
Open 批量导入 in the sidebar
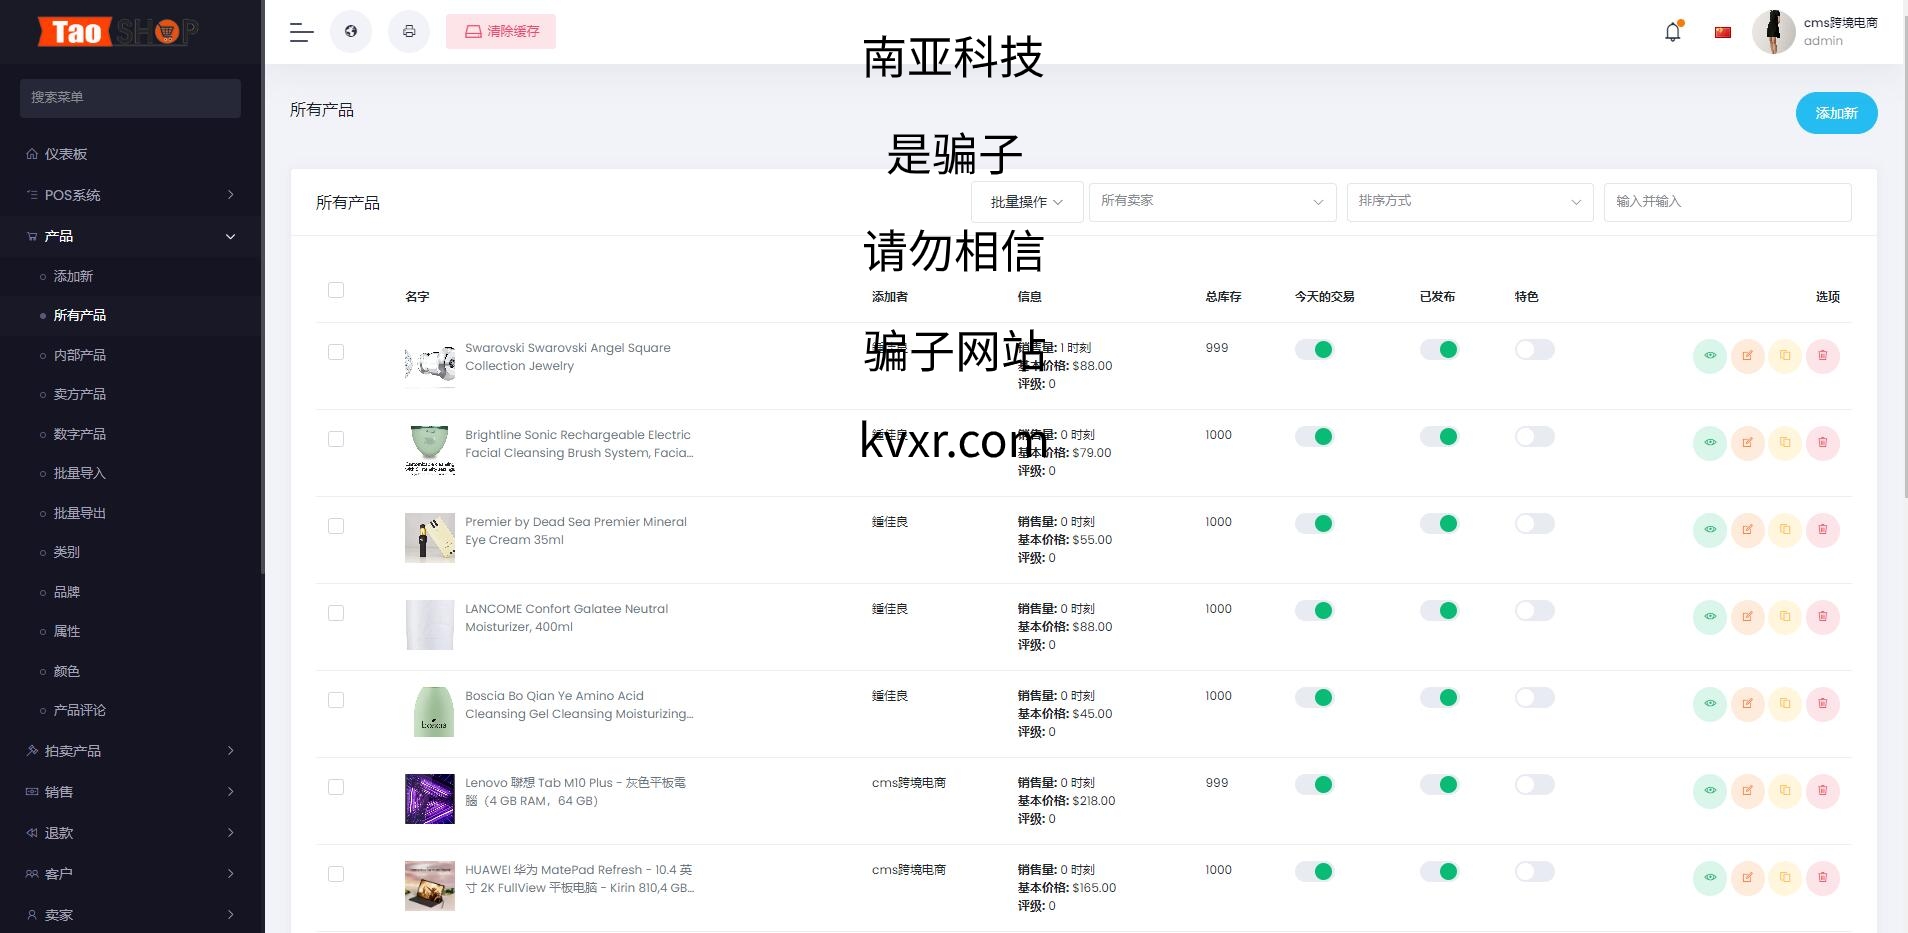[x=130, y=473]
